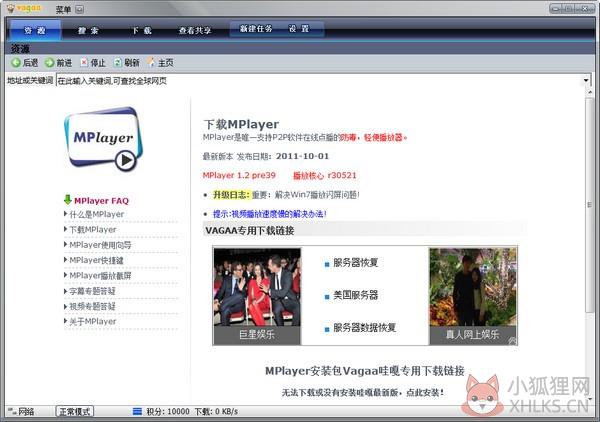
Task: Click the 点此安装 install link text
Action: coord(425,392)
